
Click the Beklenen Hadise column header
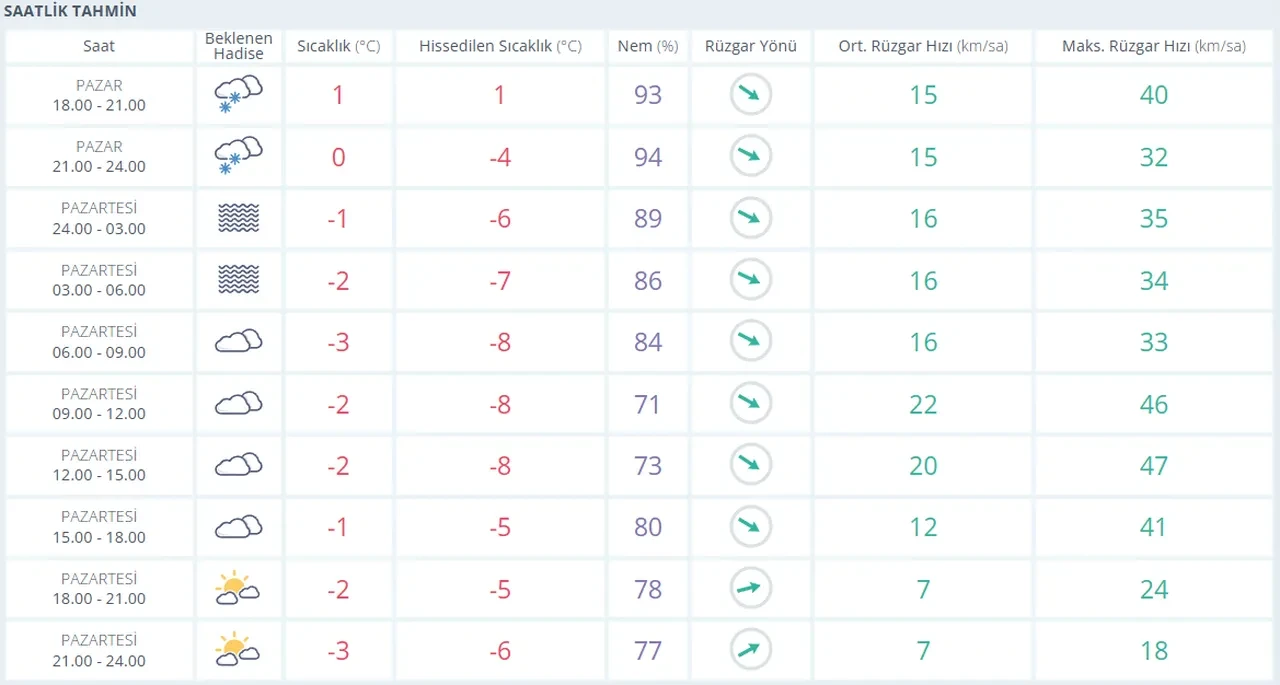click(x=238, y=46)
